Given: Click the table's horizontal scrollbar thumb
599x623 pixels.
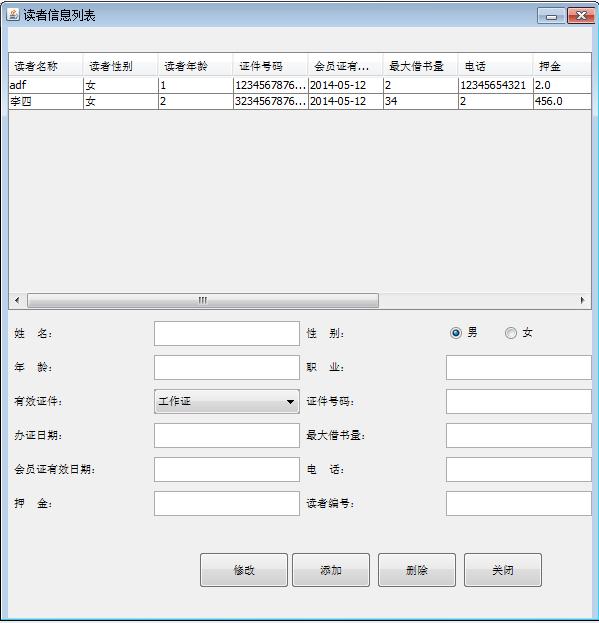Looking at the screenshot, I should (x=203, y=300).
